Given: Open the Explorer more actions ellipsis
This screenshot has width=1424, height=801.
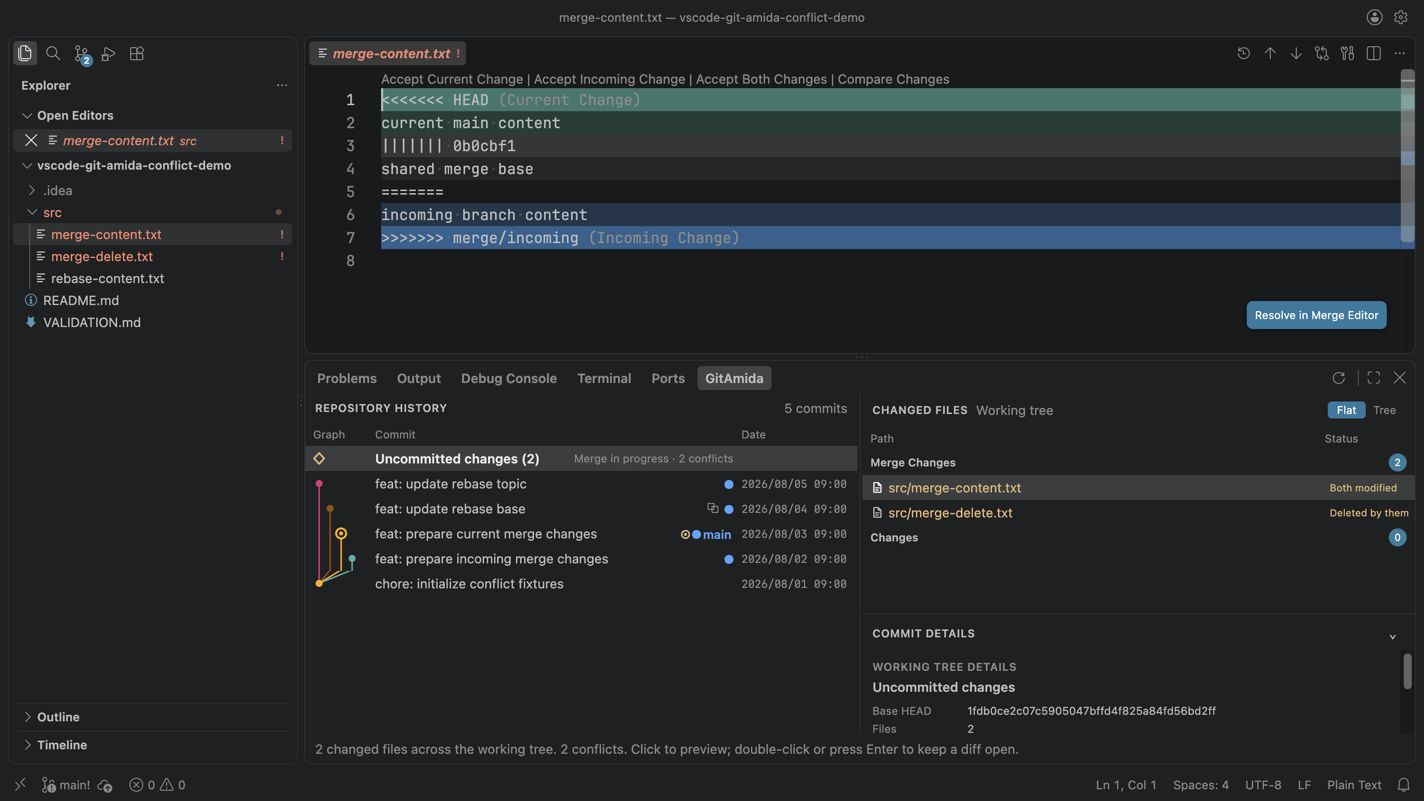Looking at the screenshot, I should [282, 86].
